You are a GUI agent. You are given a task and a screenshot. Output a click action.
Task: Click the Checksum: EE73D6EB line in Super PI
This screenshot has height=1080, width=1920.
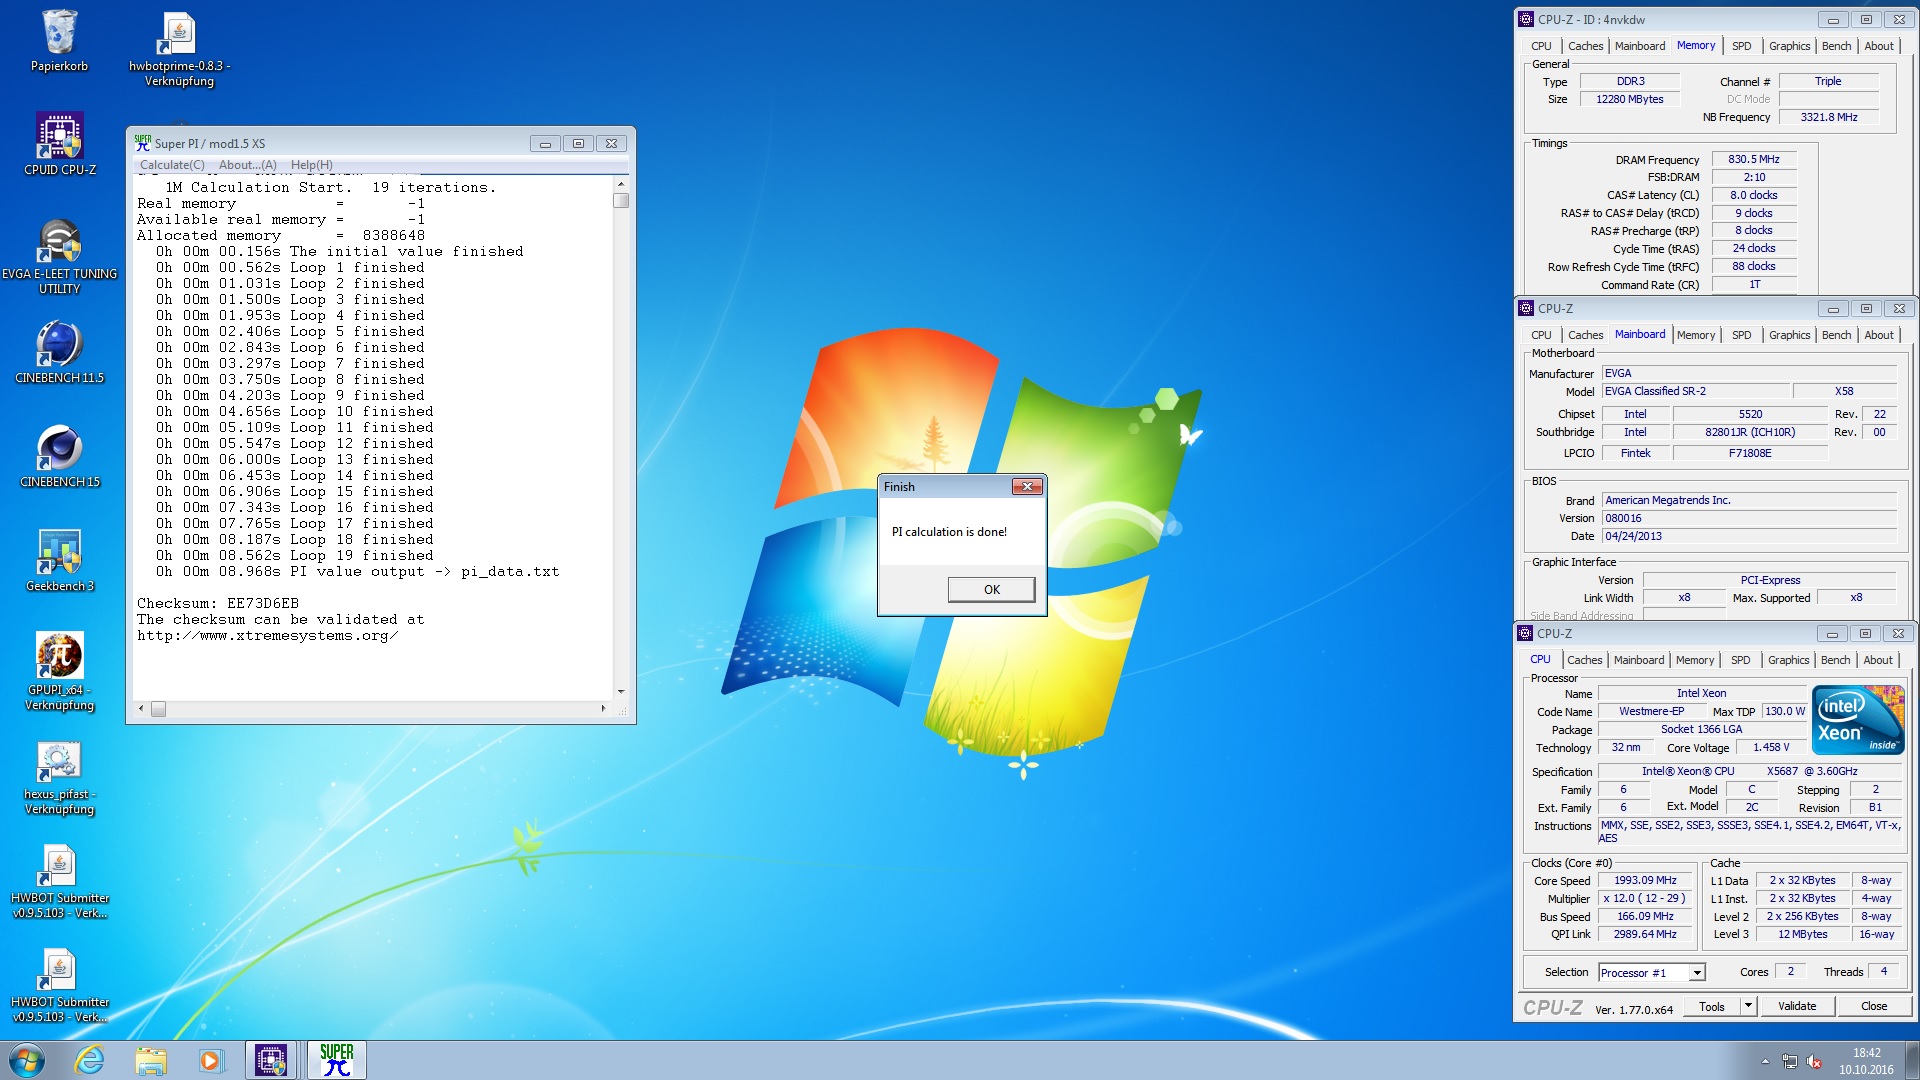[217, 604]
